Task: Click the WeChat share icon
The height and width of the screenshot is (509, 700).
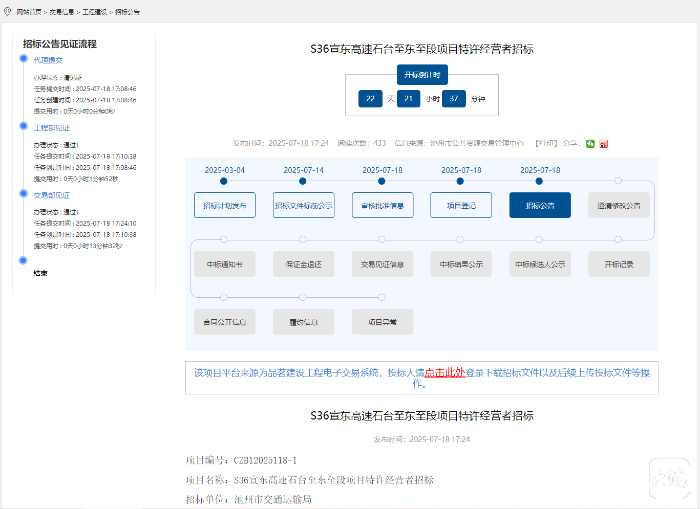Action: pyautogui.click(x=590, y=143)
